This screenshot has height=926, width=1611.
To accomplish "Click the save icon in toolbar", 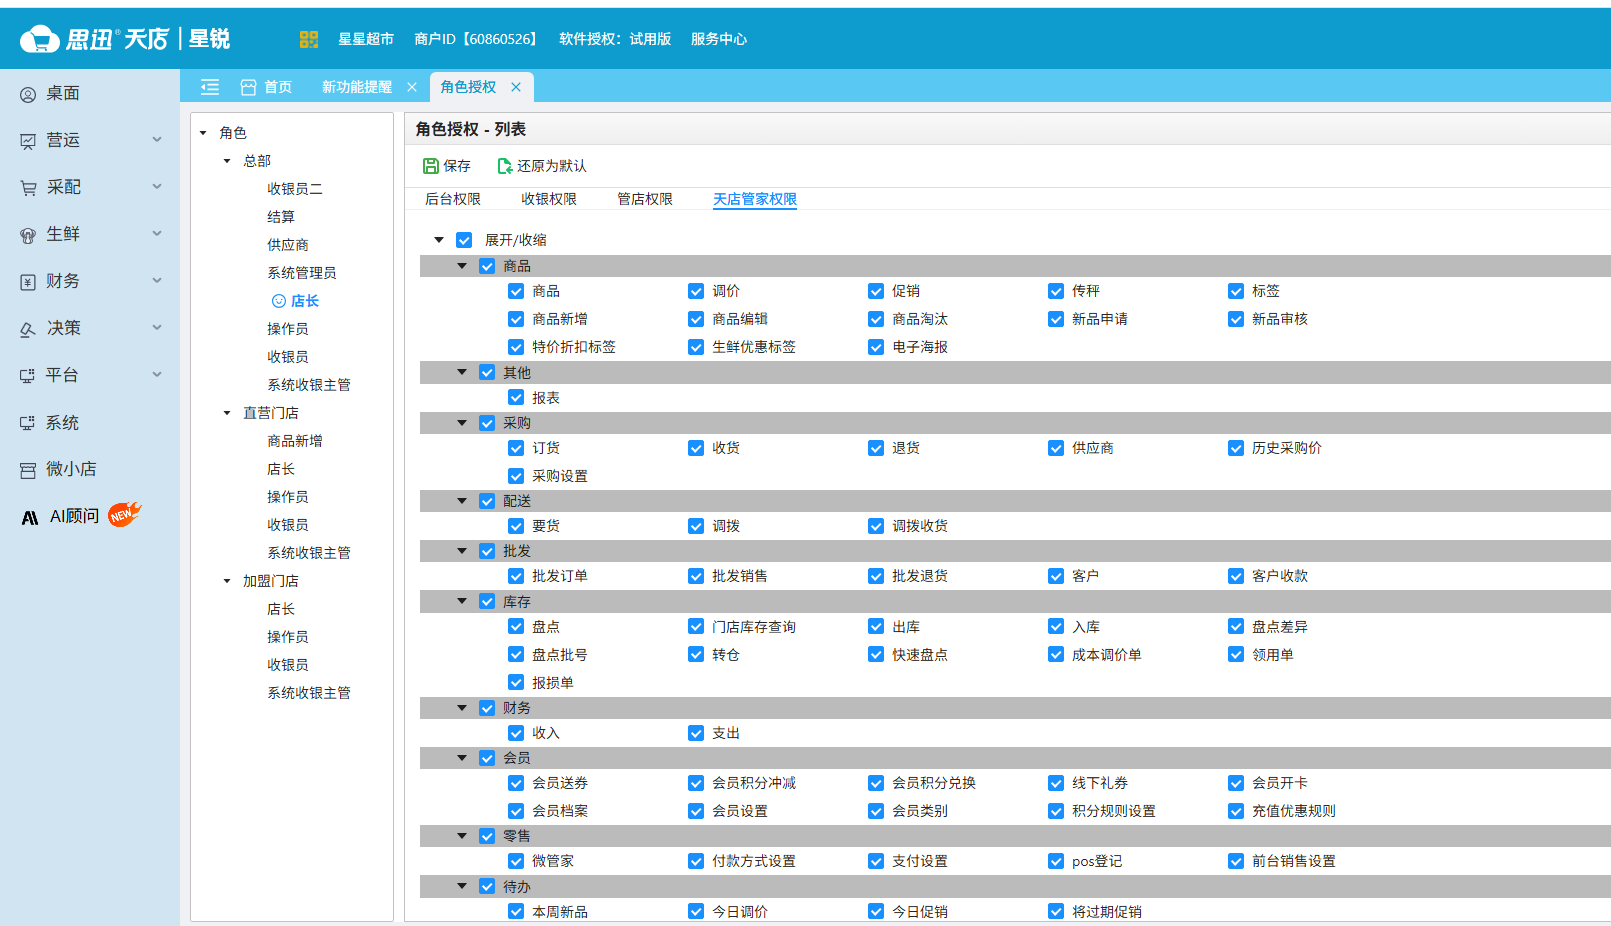I will tap(430, 166).
